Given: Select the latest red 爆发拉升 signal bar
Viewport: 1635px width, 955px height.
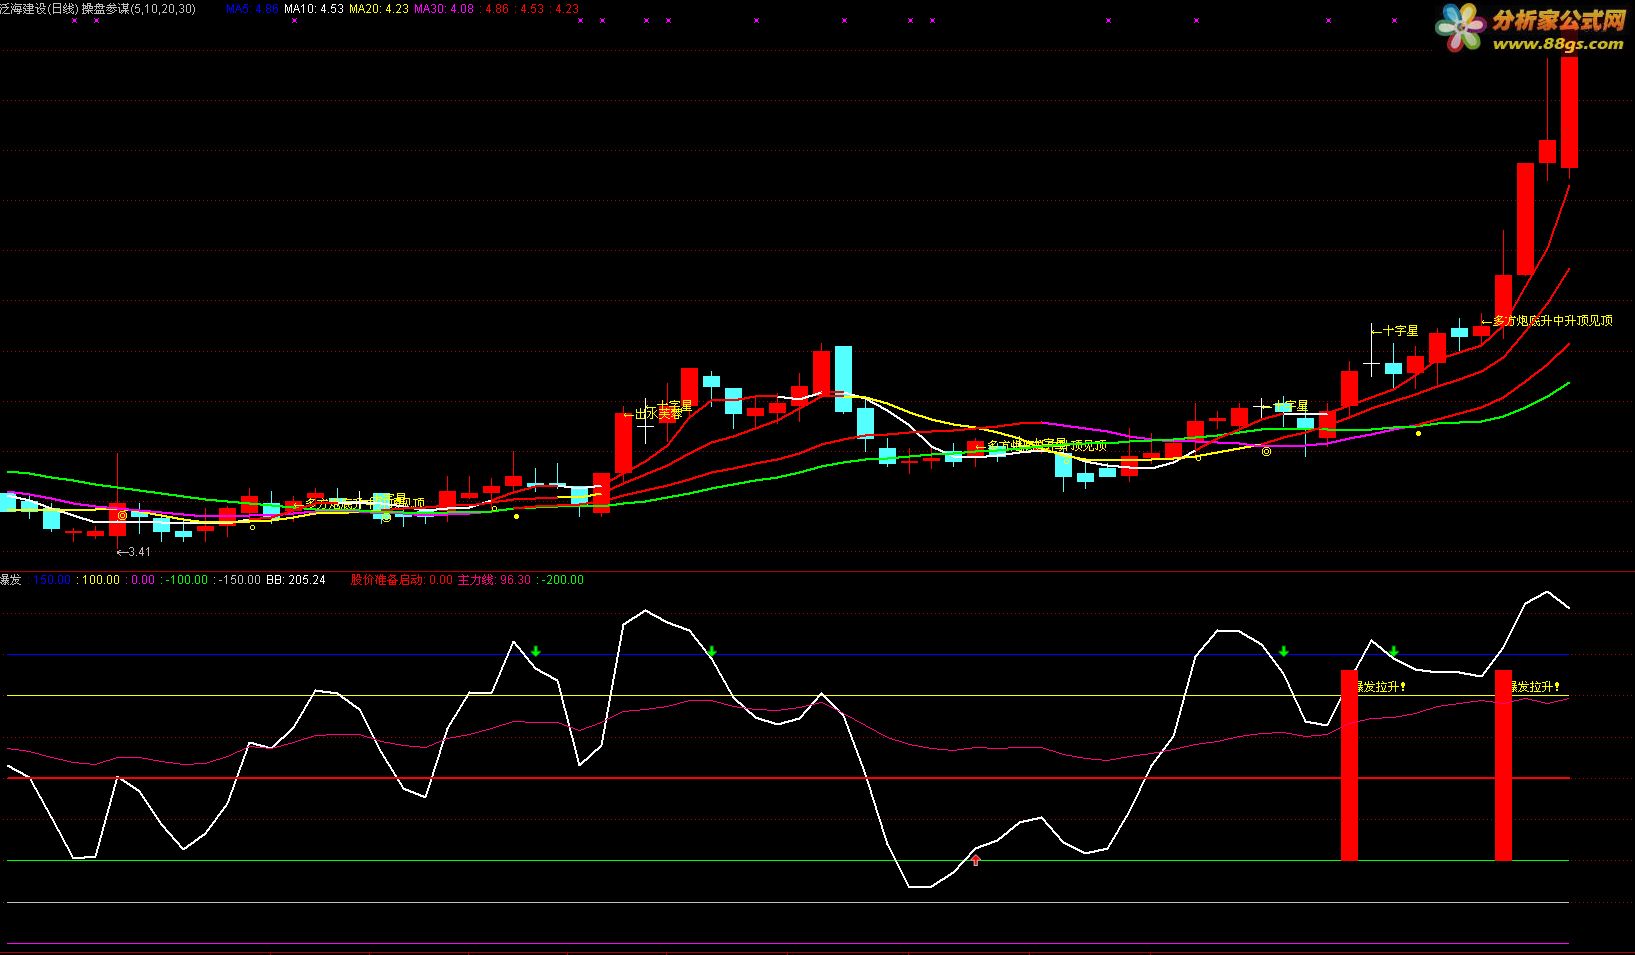Looking at the screenshot, I should pos(1503,765).
